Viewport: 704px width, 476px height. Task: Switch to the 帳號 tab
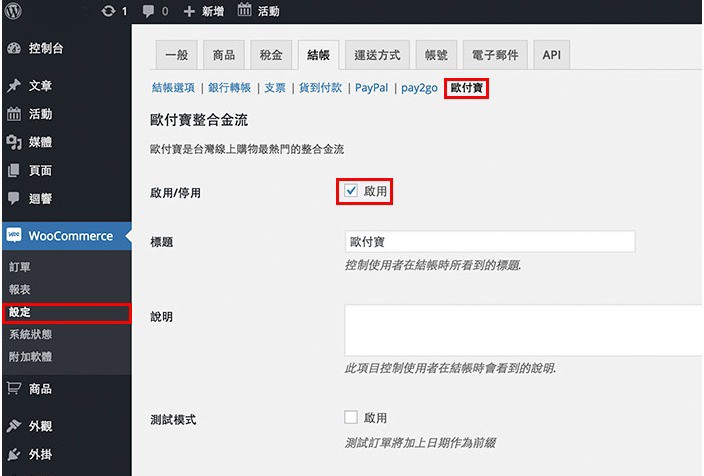(x=436, y=55)
